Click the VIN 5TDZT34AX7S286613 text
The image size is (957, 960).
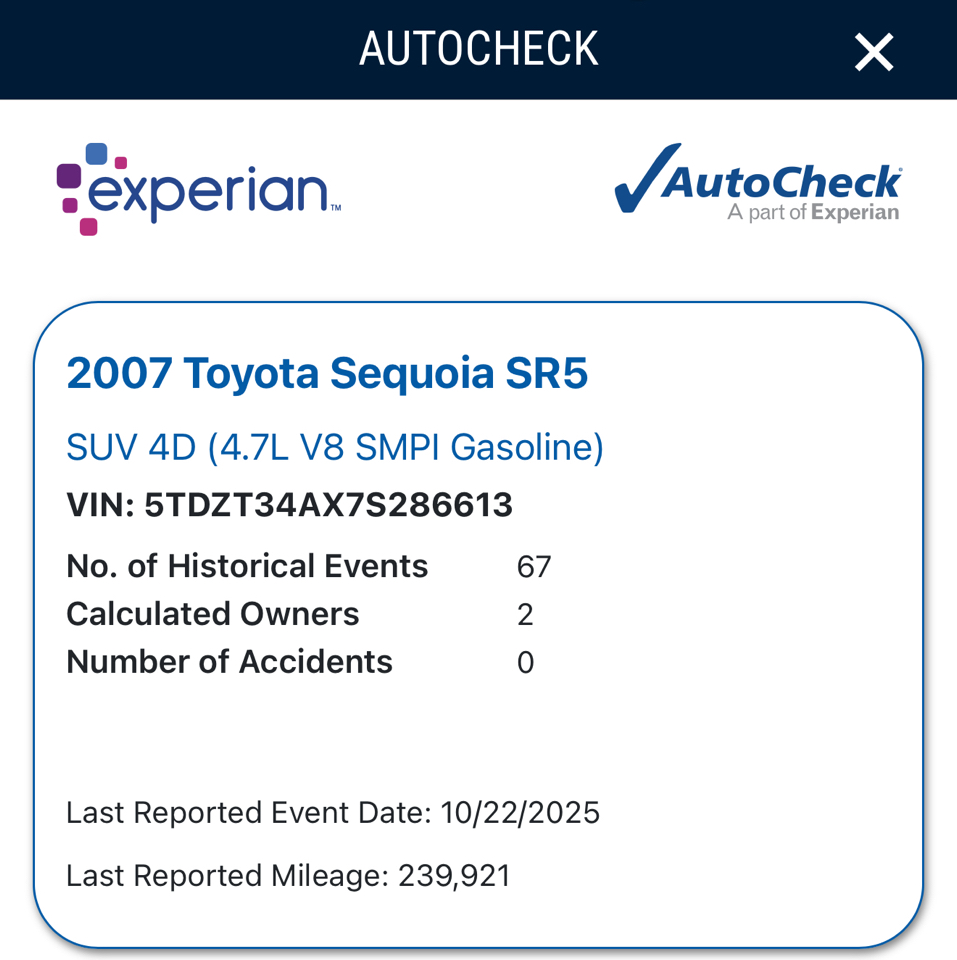click(289, 505)
